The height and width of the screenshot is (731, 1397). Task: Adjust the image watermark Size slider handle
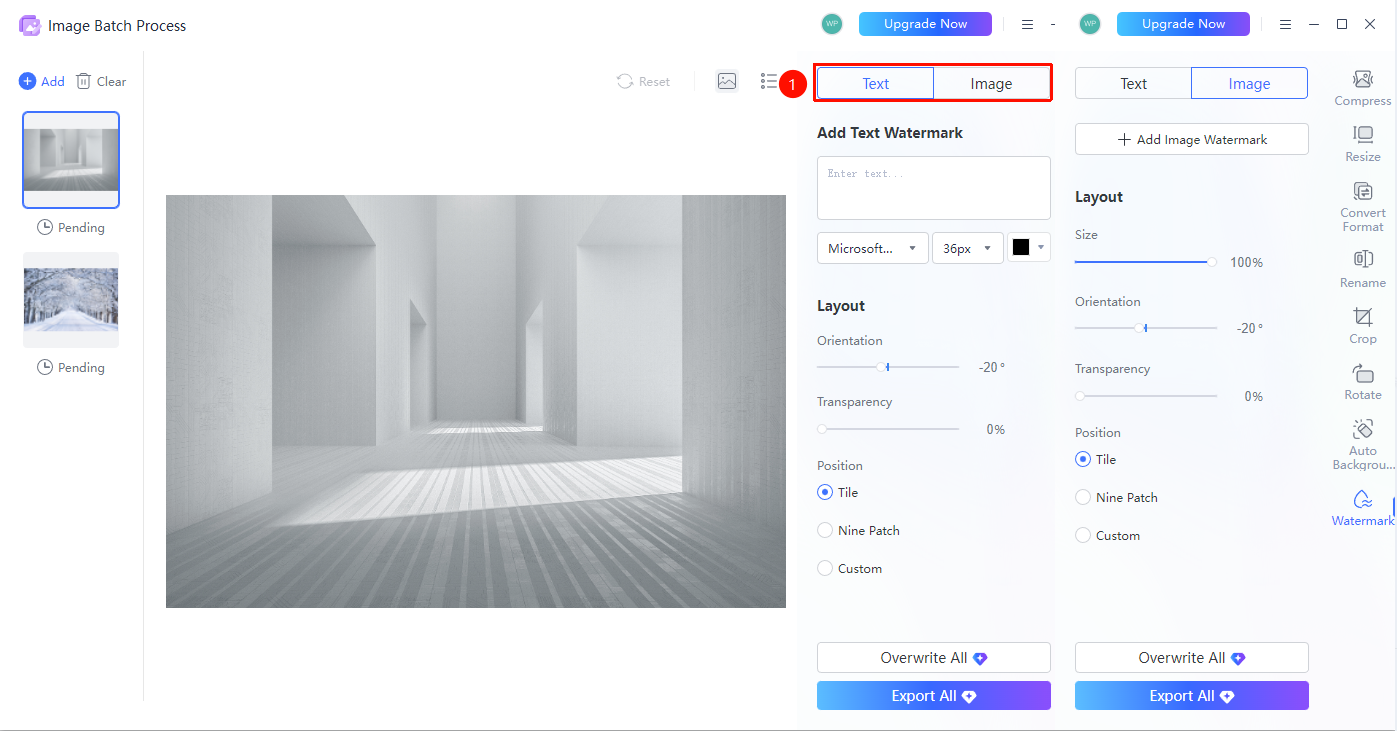pyautogui.click(x=1212, y=262)
